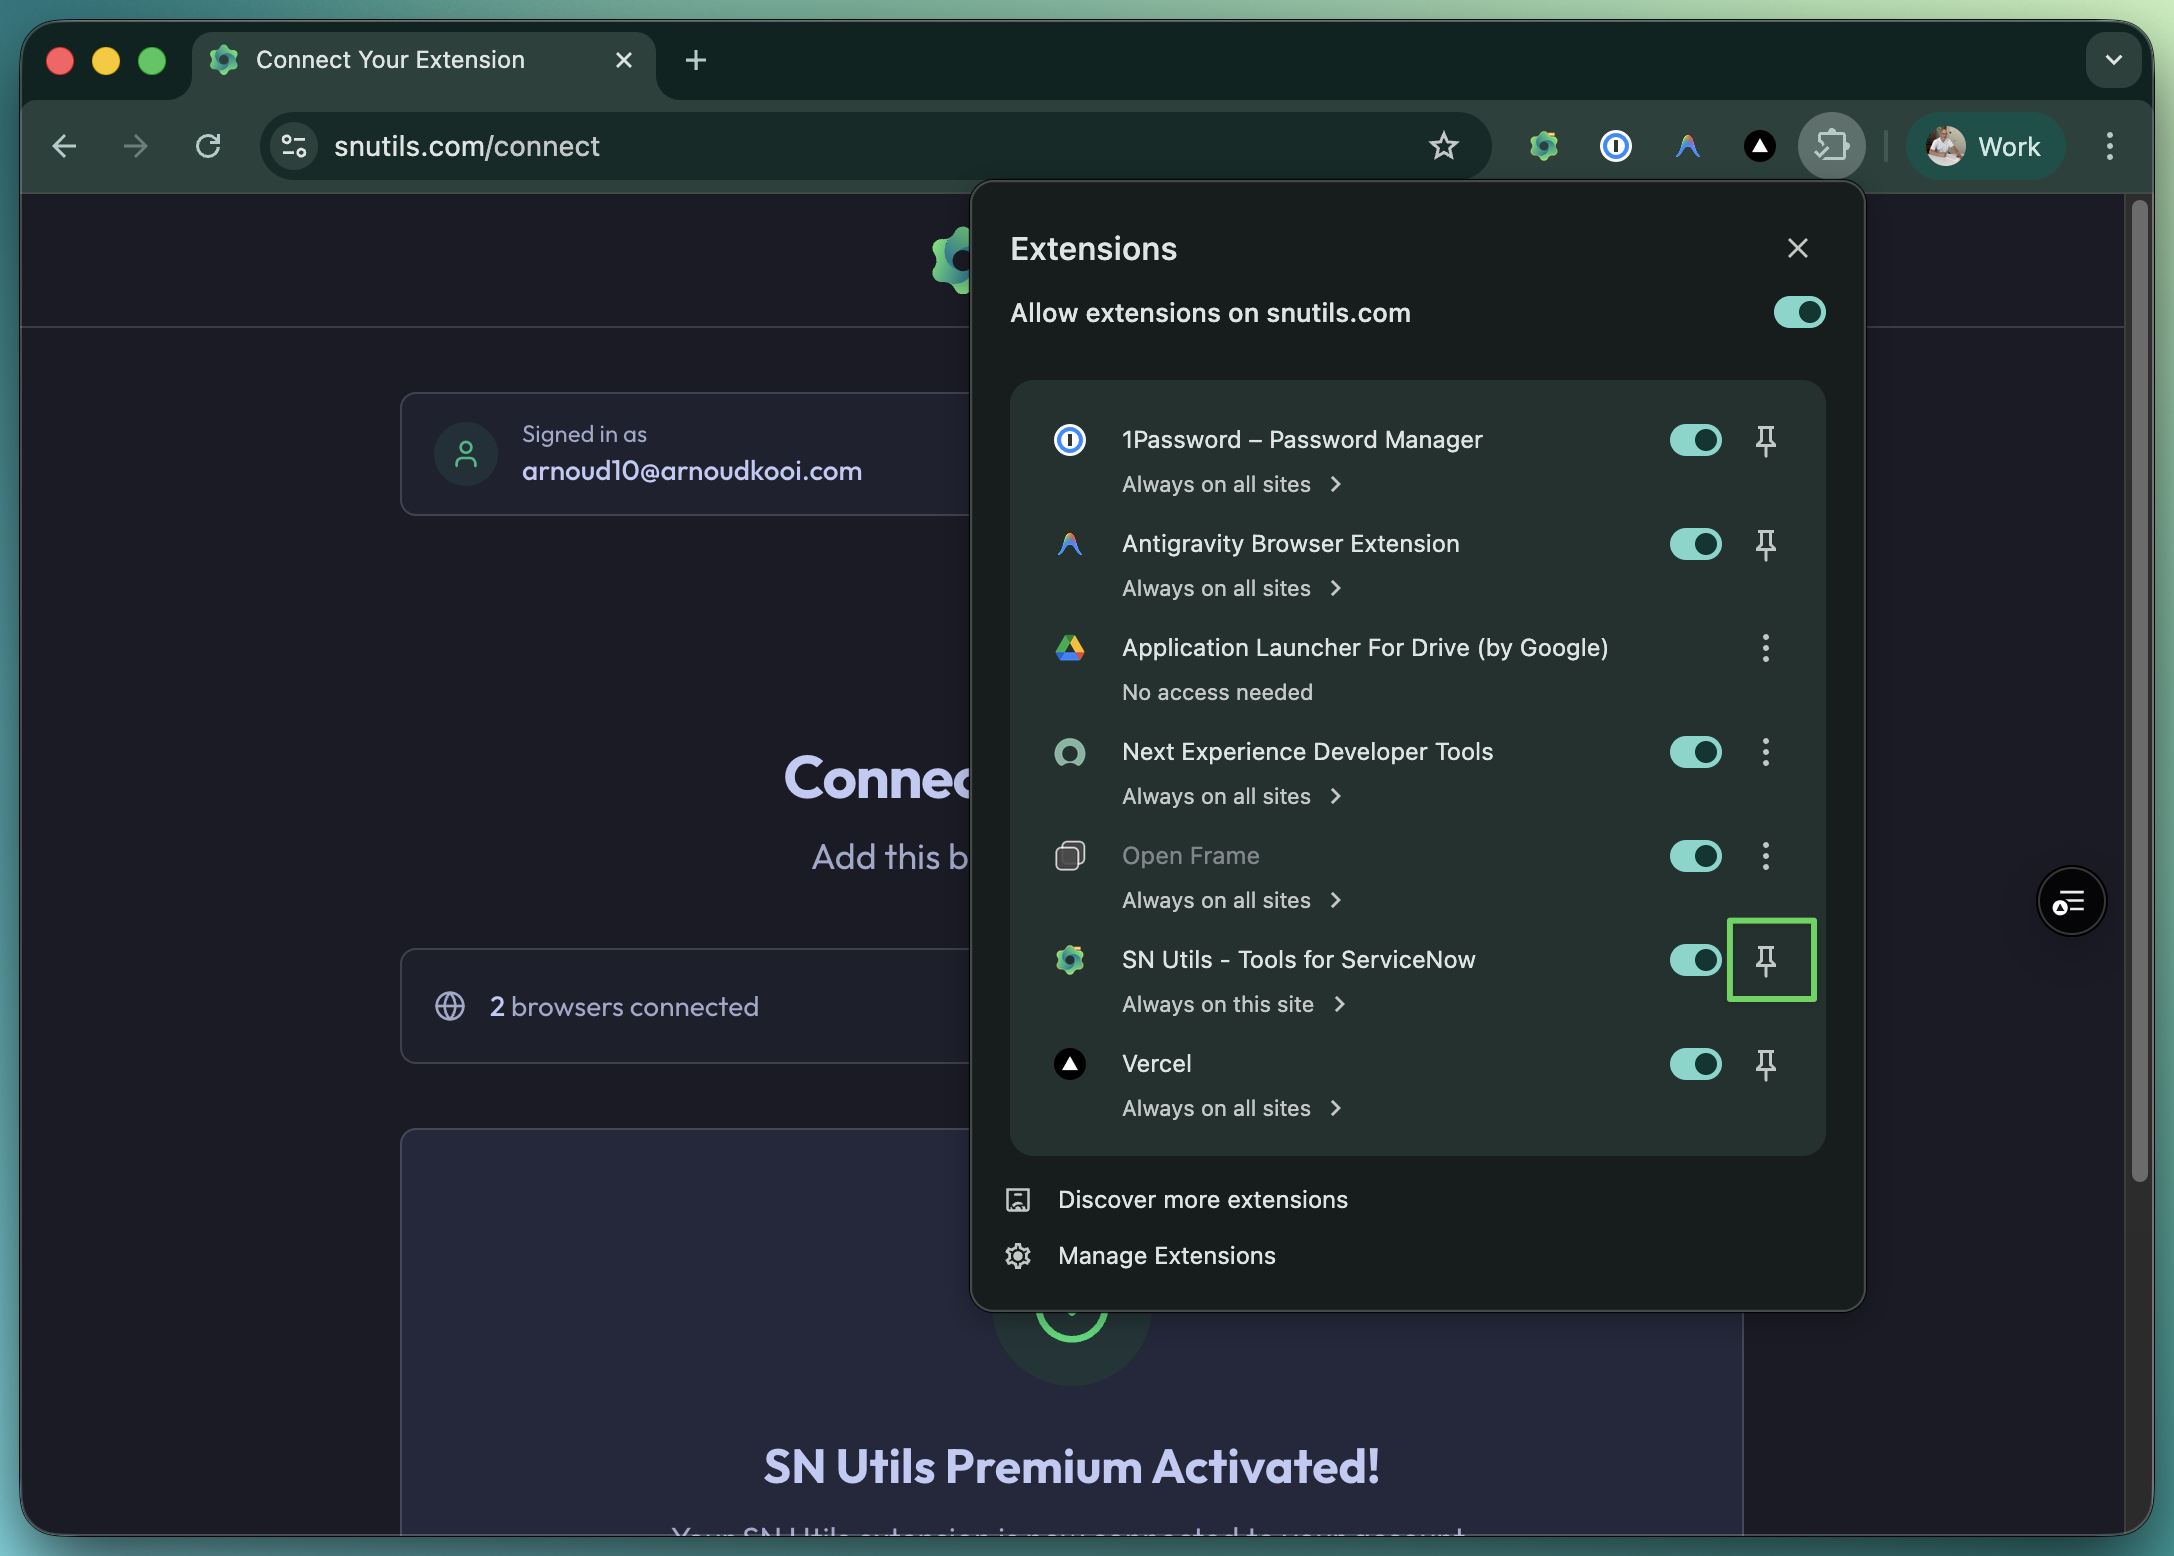The width and height of the screenshot is (2174, 1556).
Task: Open the Extensions puzzle piece menu
Action: click(x=1832, y=146)
